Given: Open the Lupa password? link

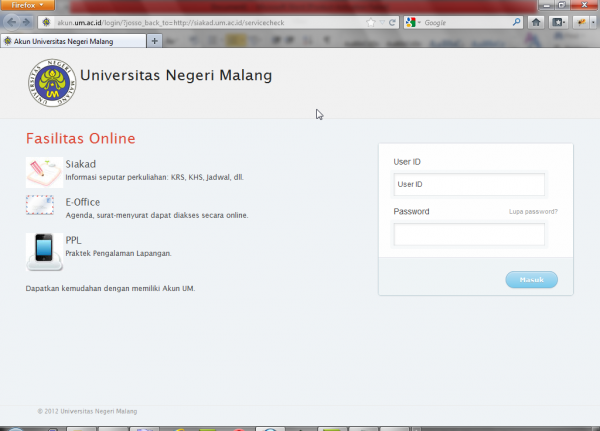Looking at the screenshot, I should pos(533,211).
